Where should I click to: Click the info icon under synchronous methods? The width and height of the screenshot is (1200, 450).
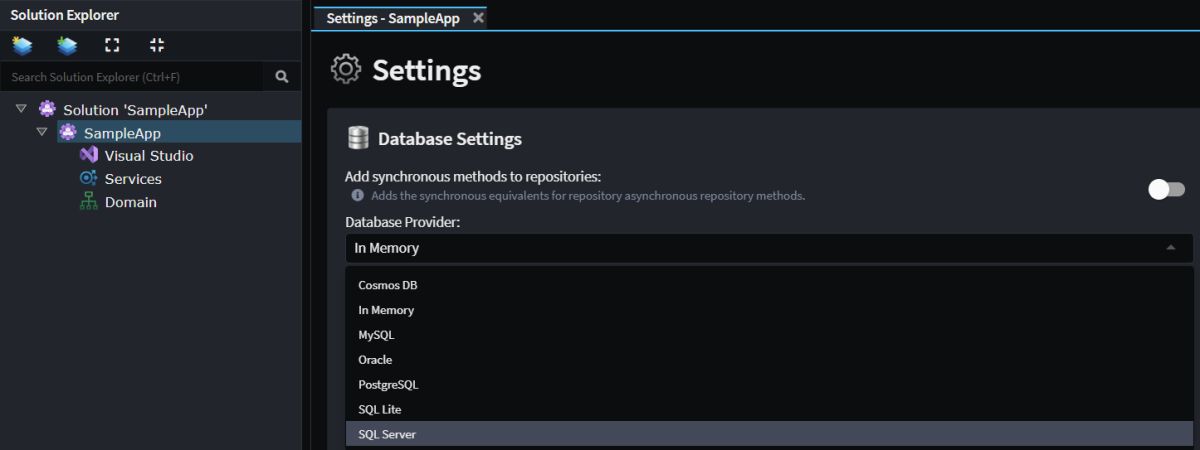click(358, 196)
